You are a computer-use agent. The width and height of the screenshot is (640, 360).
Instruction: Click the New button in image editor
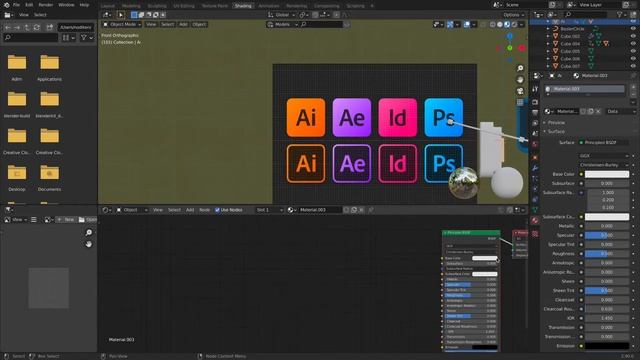[66, 220]
